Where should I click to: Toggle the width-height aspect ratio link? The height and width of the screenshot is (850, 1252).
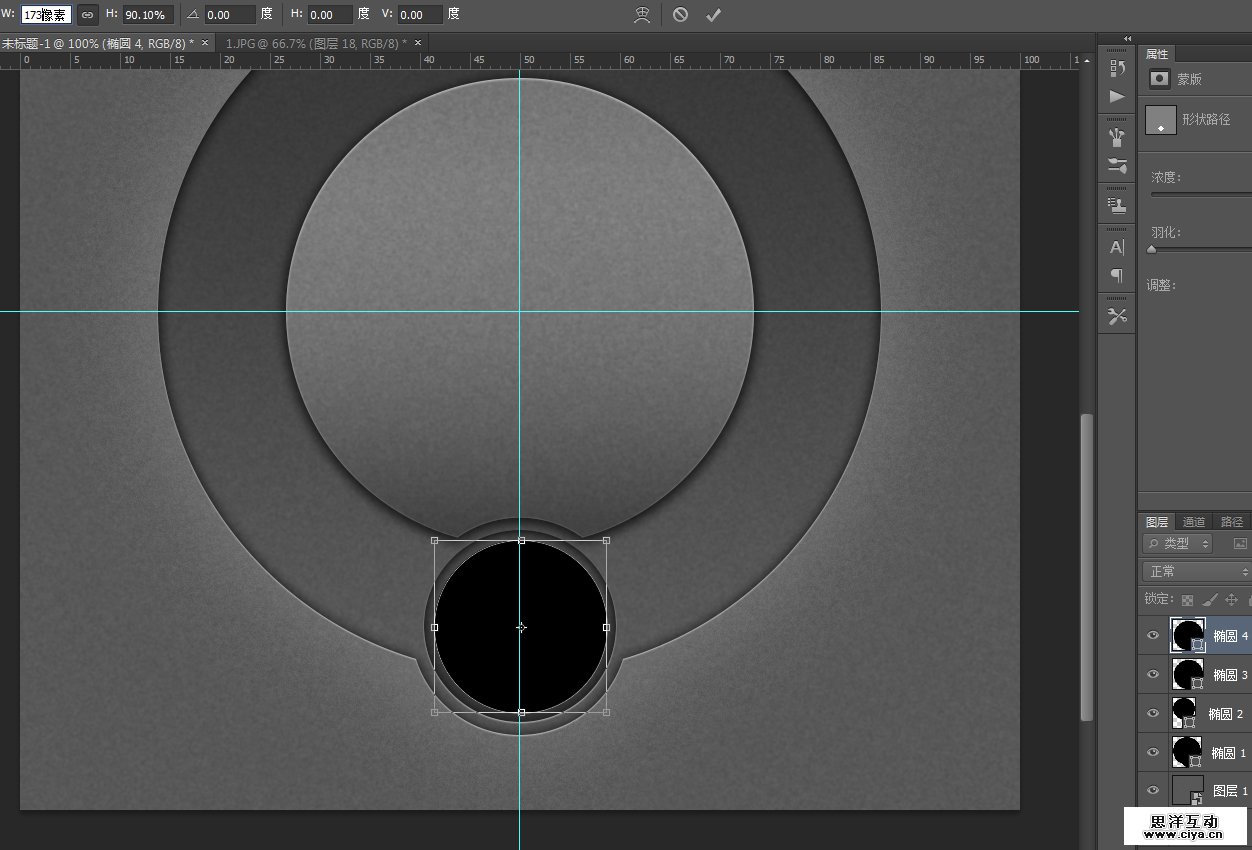pyautogui.click(x=88, y=15)
